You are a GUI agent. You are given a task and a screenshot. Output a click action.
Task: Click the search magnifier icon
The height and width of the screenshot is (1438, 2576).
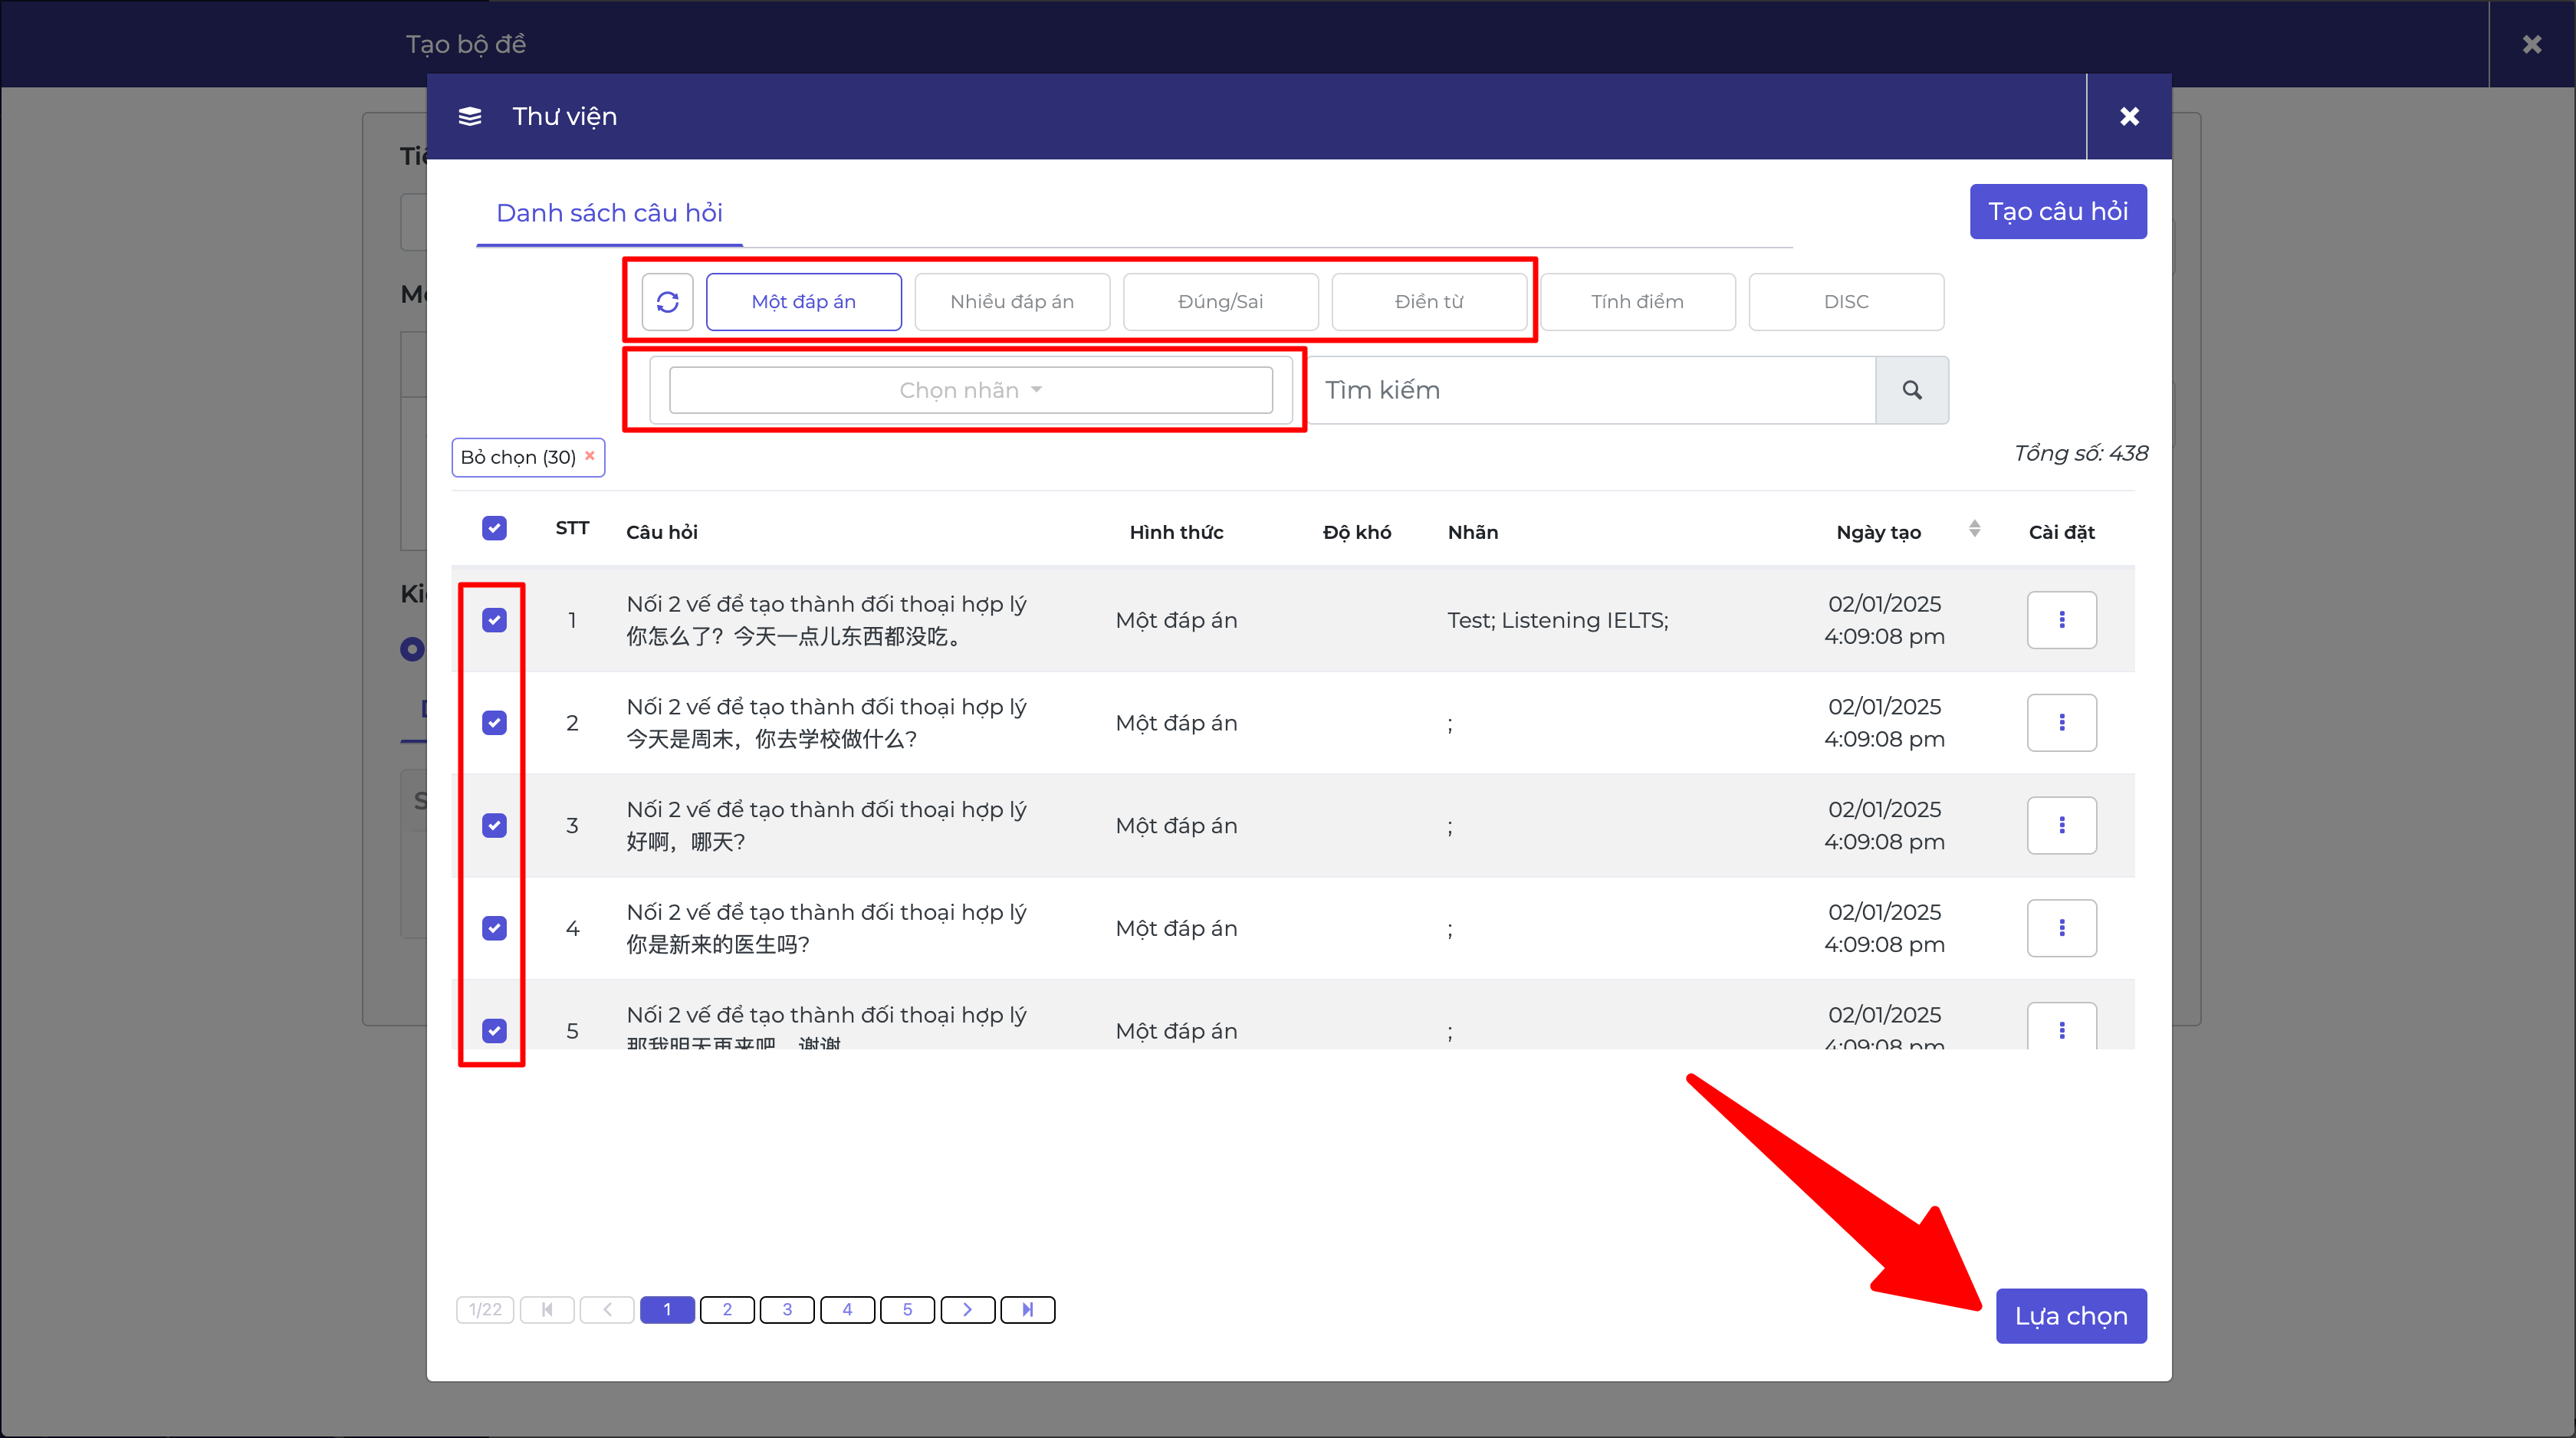[x=1911, y=390]
